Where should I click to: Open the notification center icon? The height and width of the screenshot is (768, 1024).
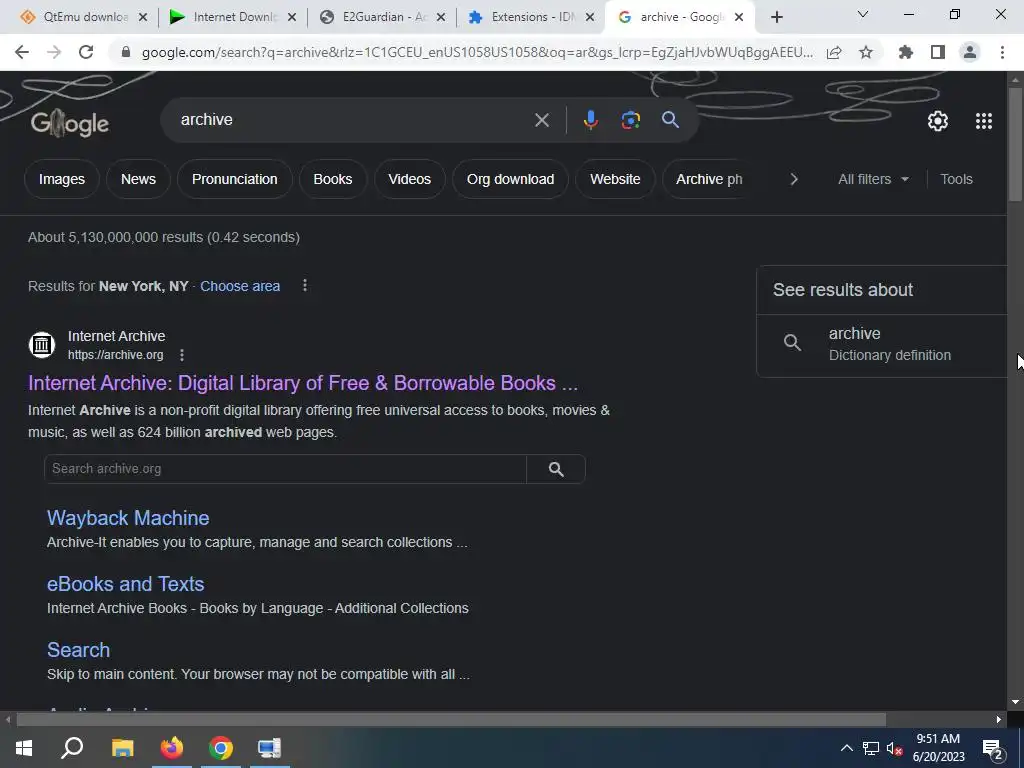click(x=993, y=749)
